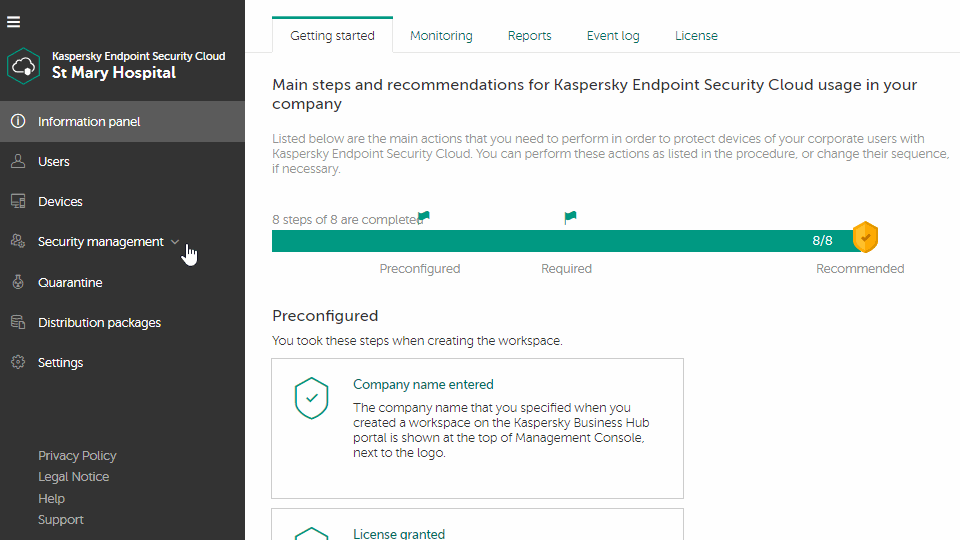
Task: Click the Kaspersky cloud logo icon
Action: 23,65
